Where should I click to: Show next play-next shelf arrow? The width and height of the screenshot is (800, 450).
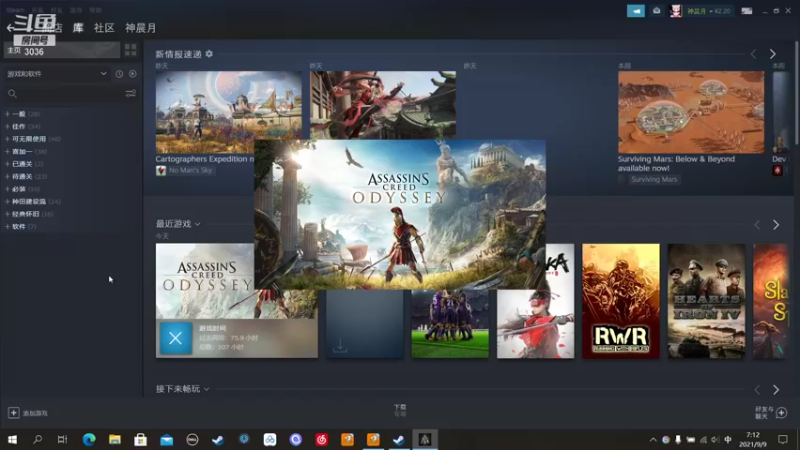776,390
